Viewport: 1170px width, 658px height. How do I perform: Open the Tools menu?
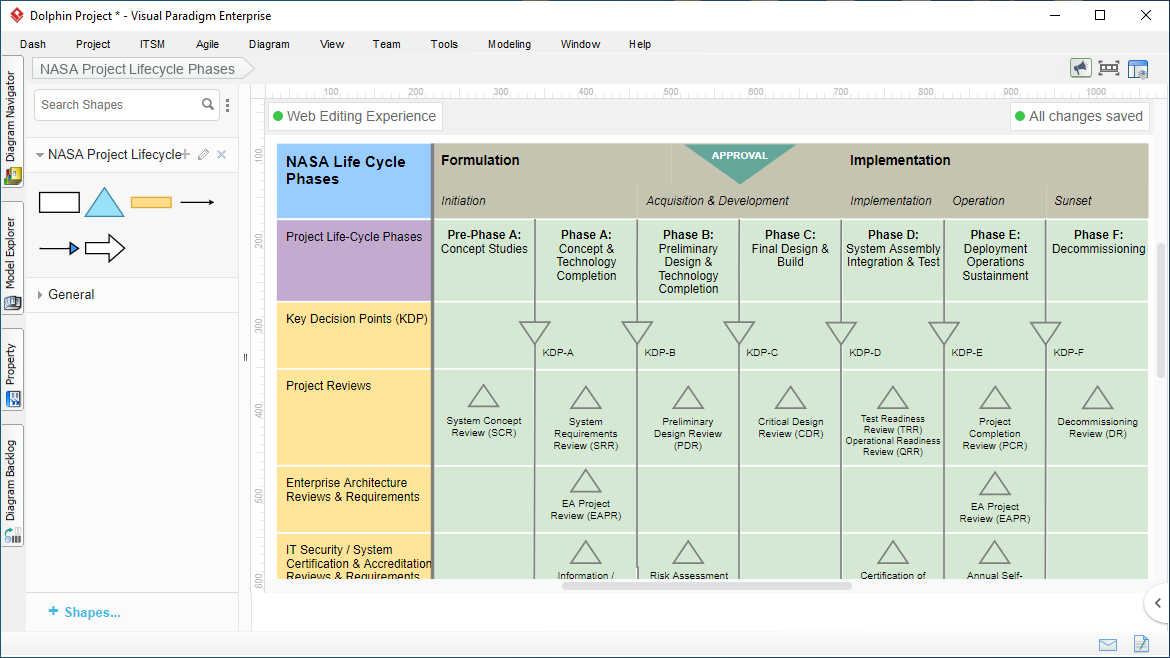pyautogui.click(x=444, y=44)
